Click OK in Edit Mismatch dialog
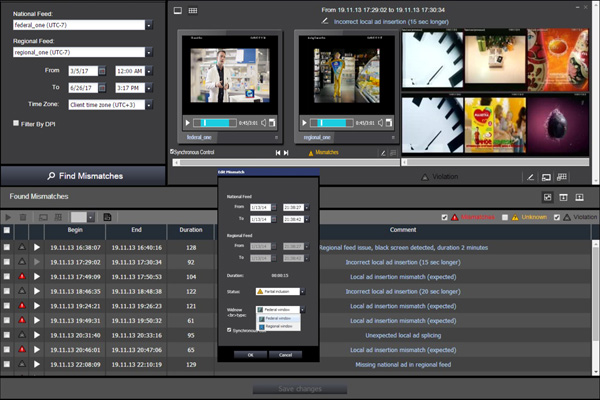Image resolution: width=600 pixels, height=400 pixels. [250, 354]
